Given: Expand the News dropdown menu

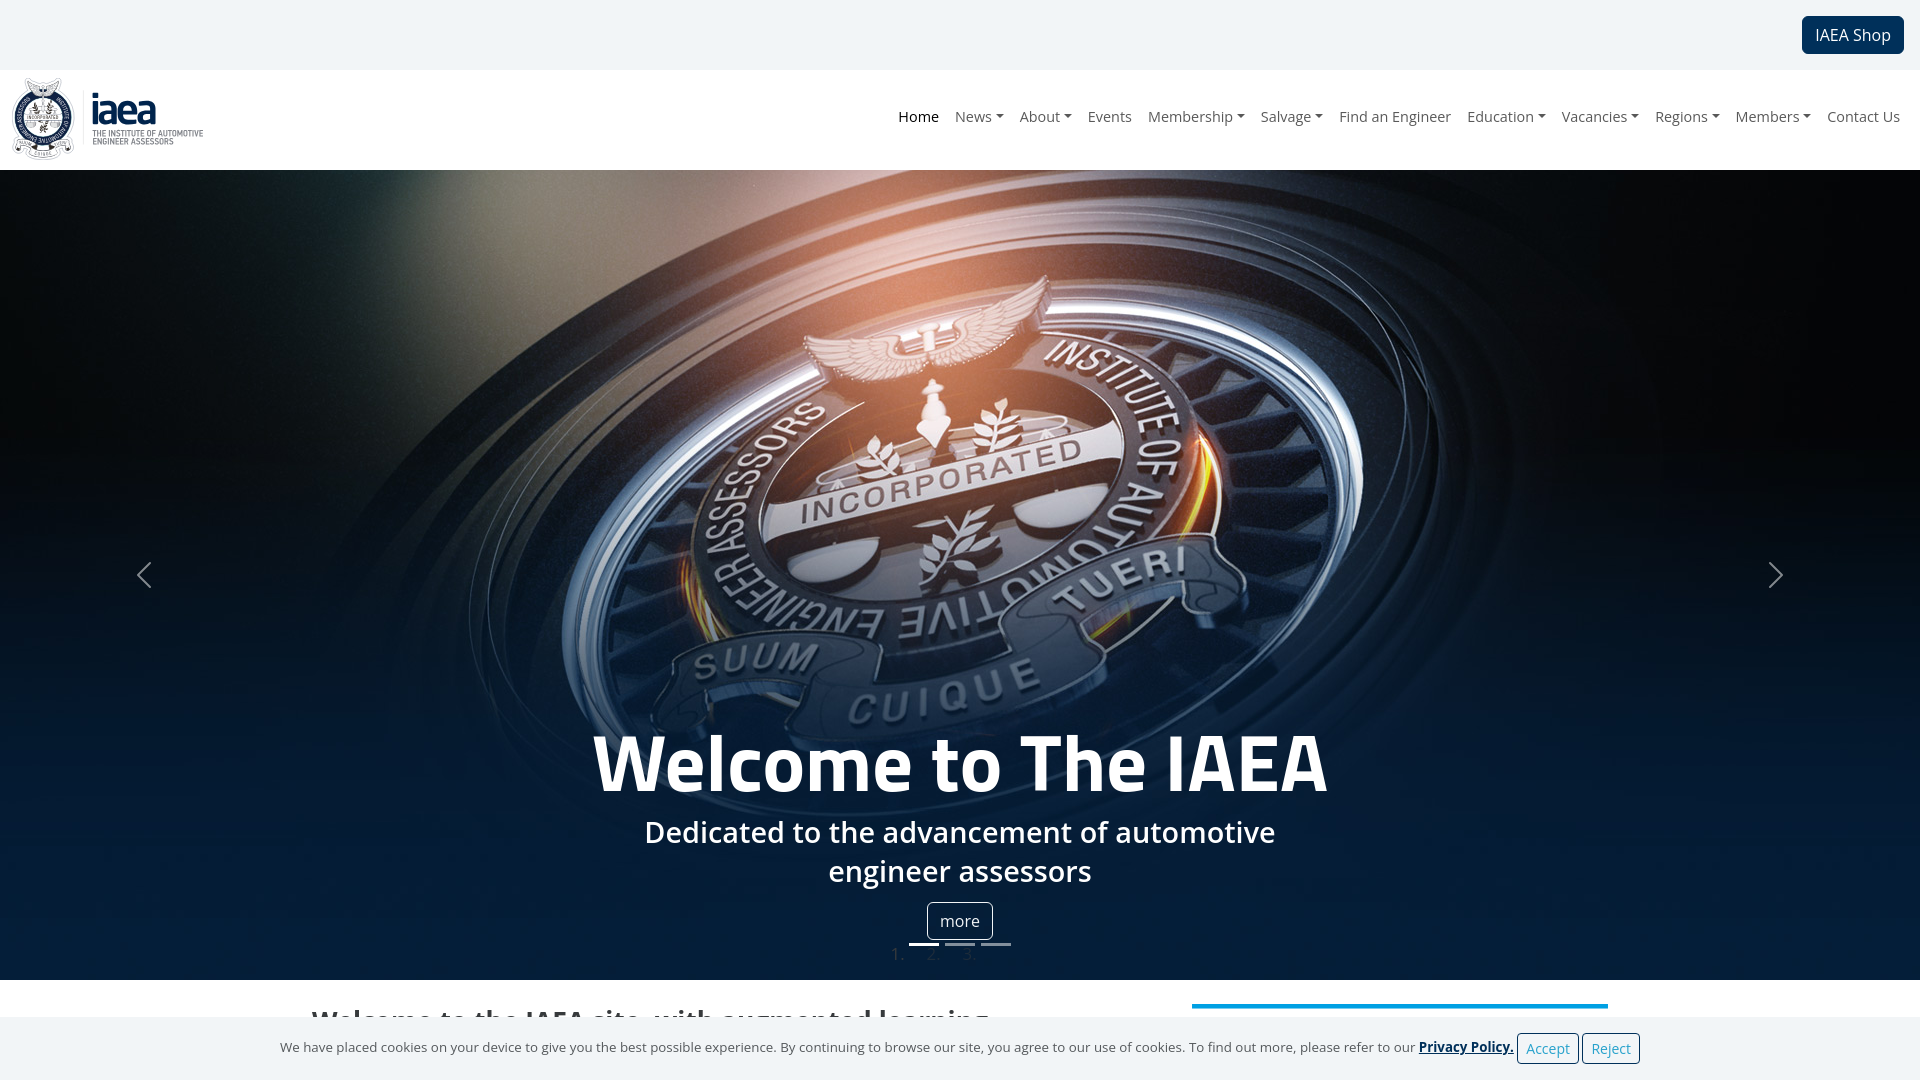Looking at the screenshot, I should 979,117.
